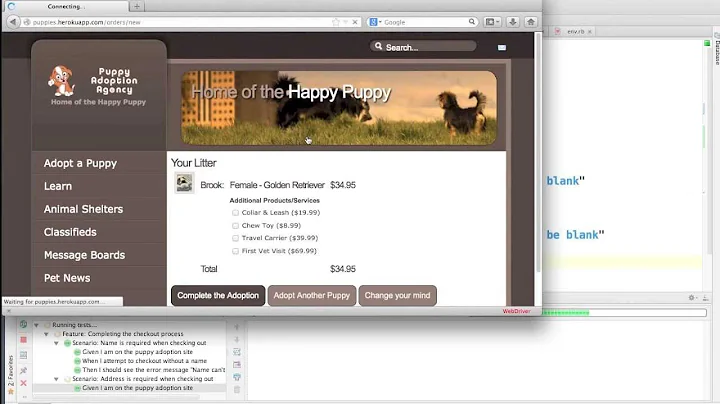
Task: Open the Database side panel tab
Action: pos(716,50)
